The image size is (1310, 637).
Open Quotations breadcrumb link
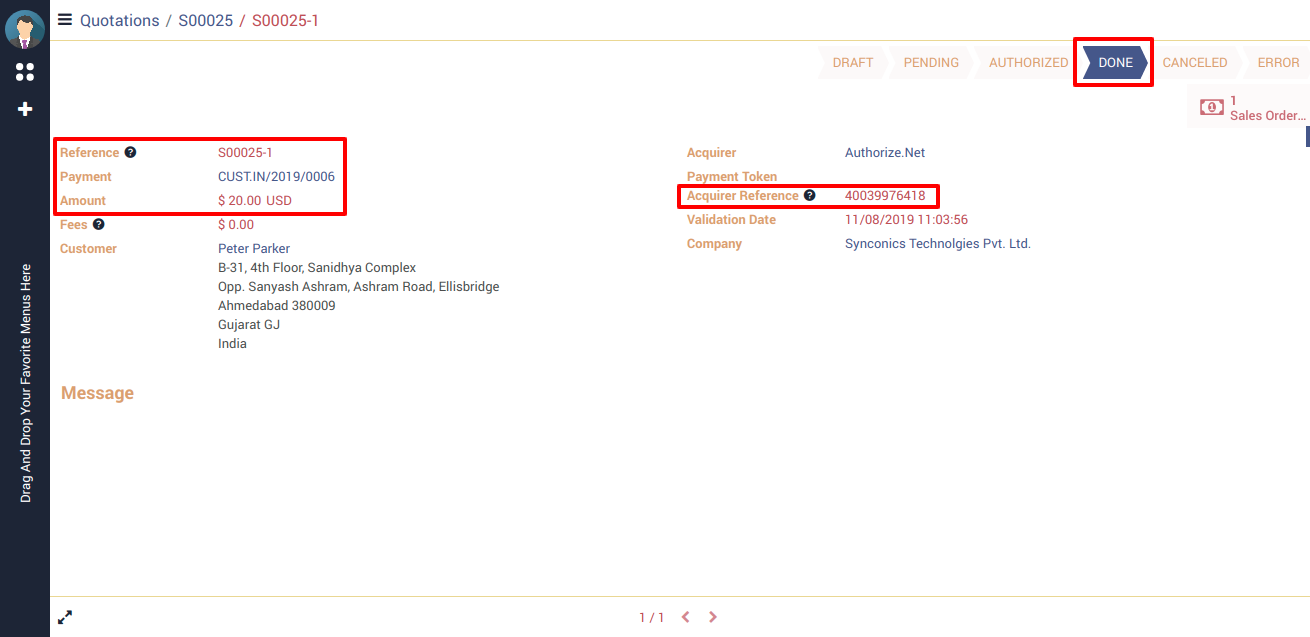[x=119, y=20]
